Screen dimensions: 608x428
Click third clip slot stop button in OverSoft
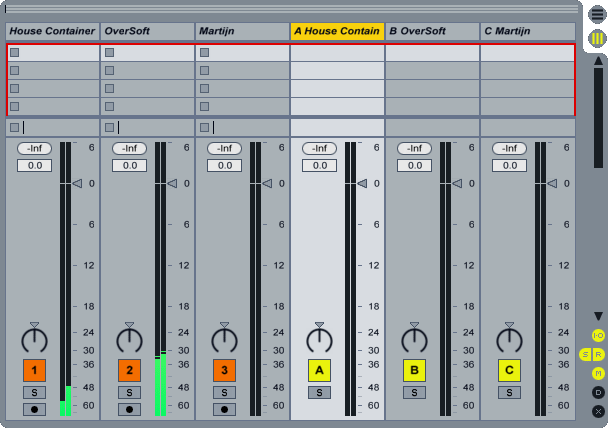109,88
